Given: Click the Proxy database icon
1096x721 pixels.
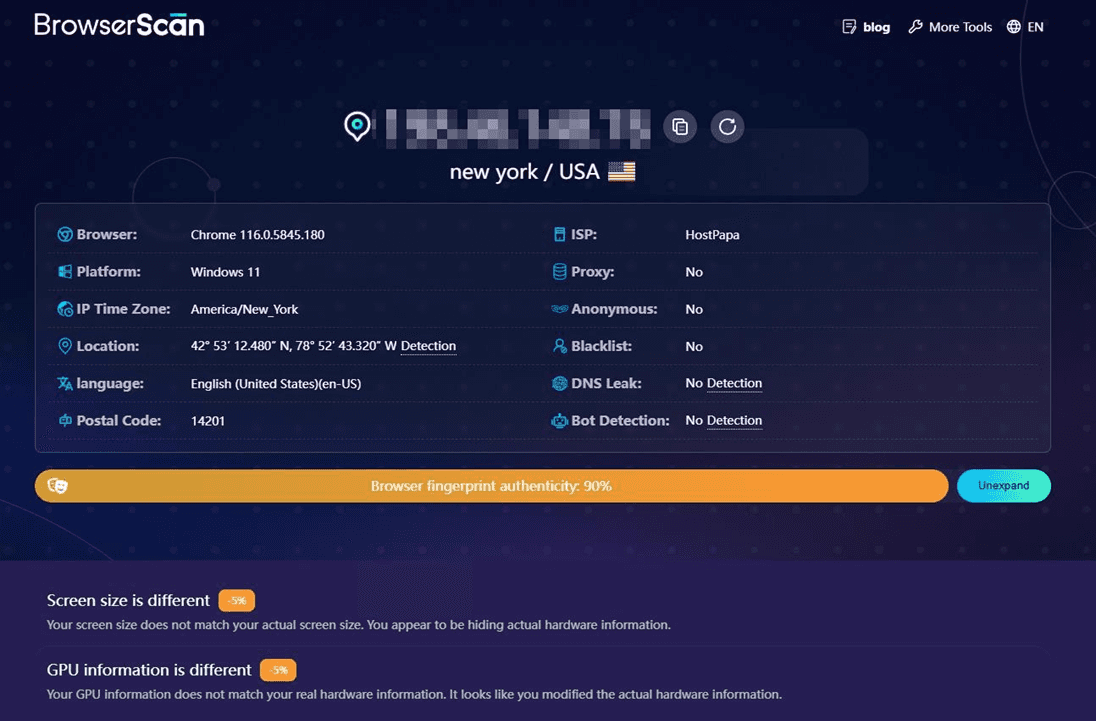Looking at the screenshot, I should point(559,272).
